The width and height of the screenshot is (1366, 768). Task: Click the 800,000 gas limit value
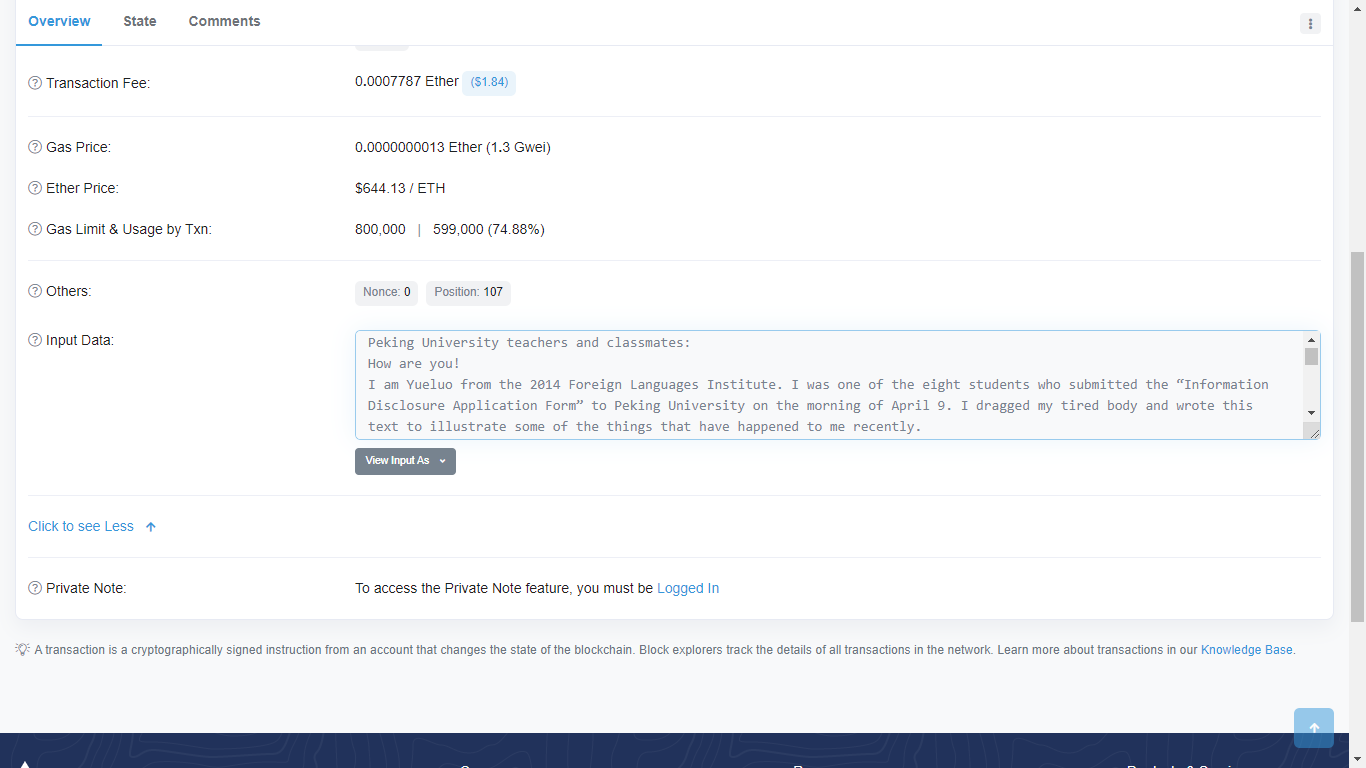[380, 229]
